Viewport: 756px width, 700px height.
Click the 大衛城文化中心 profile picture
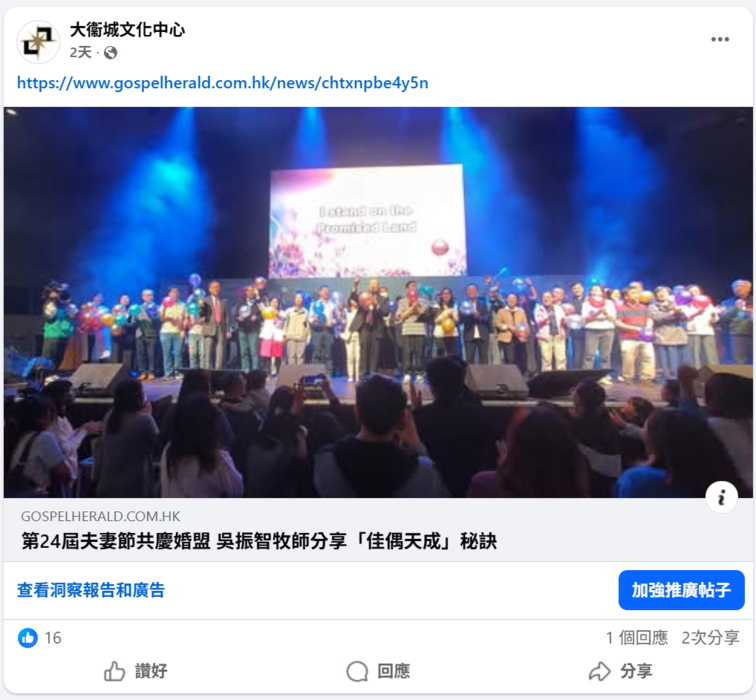39,42
